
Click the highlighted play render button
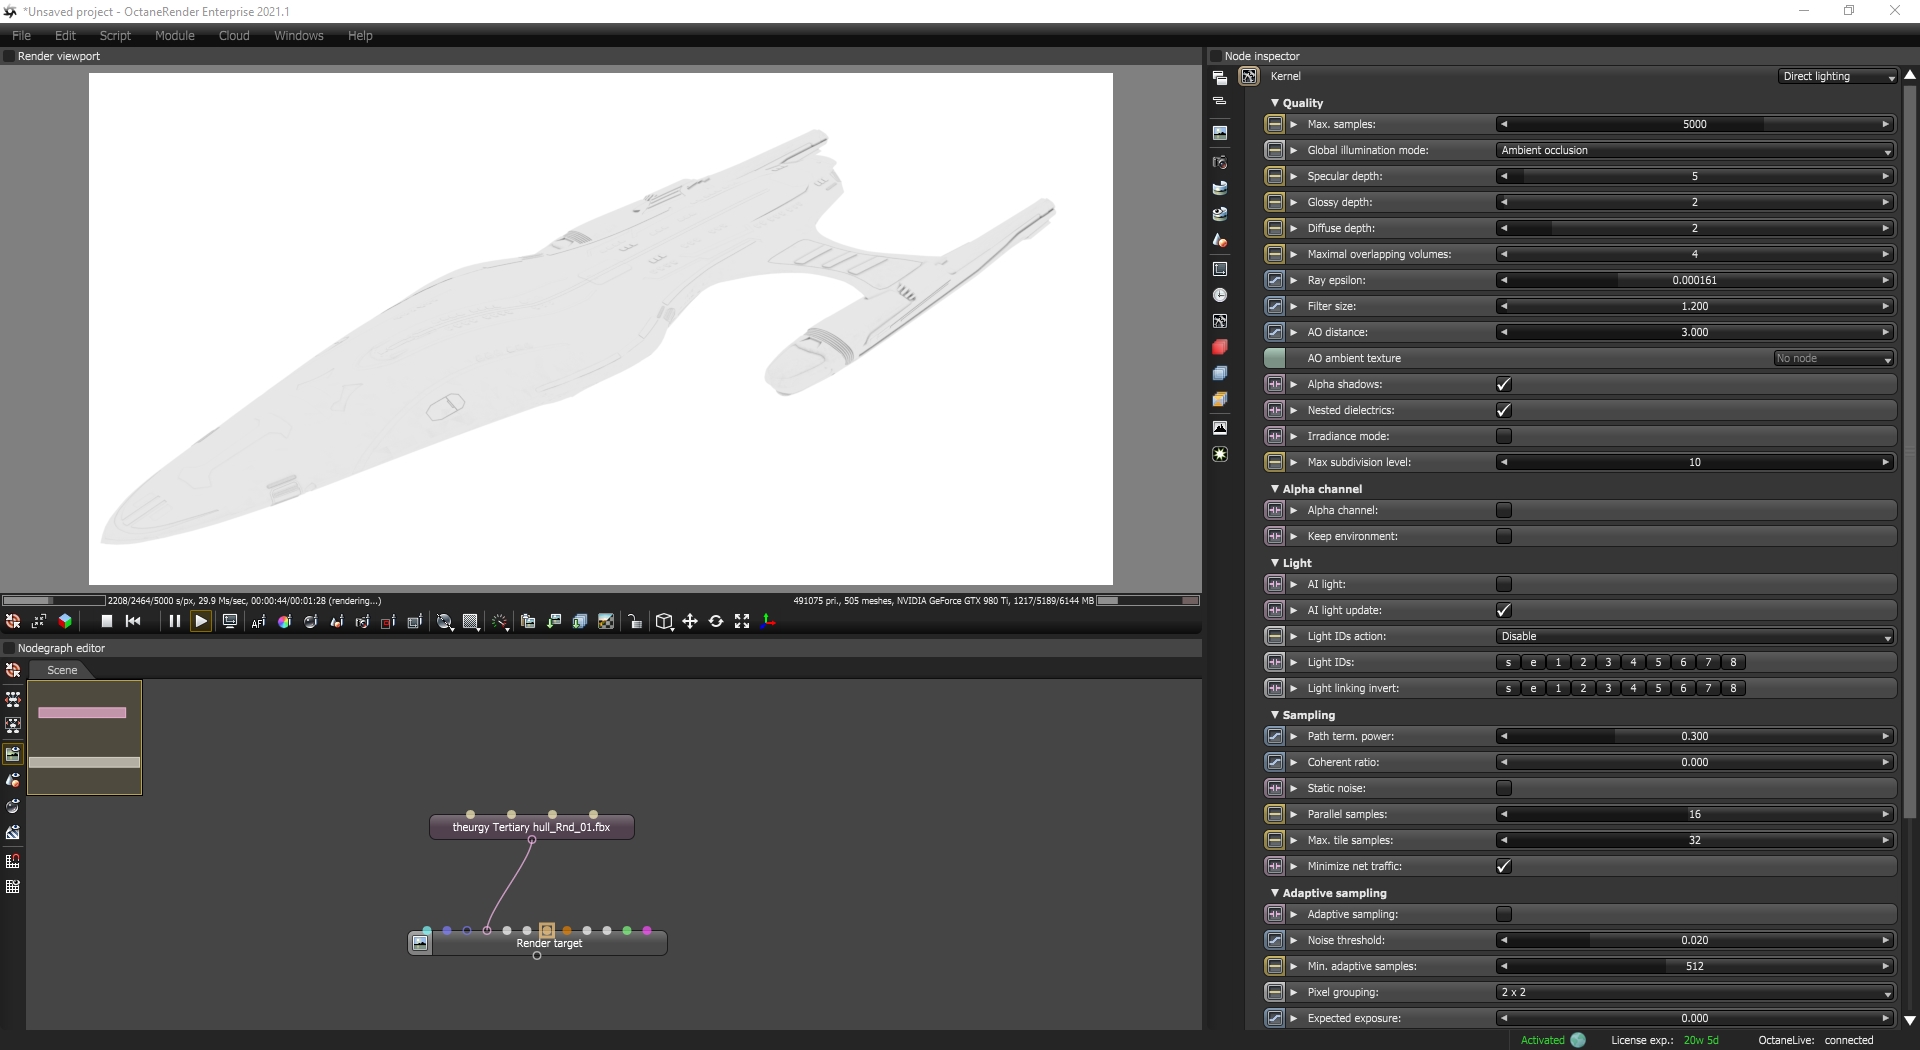[x=201, y=622]
